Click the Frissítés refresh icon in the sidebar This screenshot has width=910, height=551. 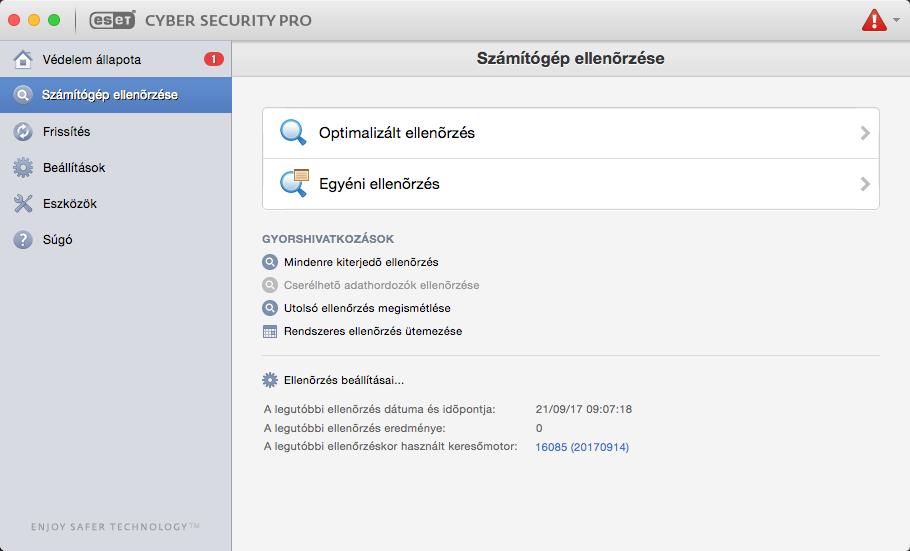pos(23,131)
